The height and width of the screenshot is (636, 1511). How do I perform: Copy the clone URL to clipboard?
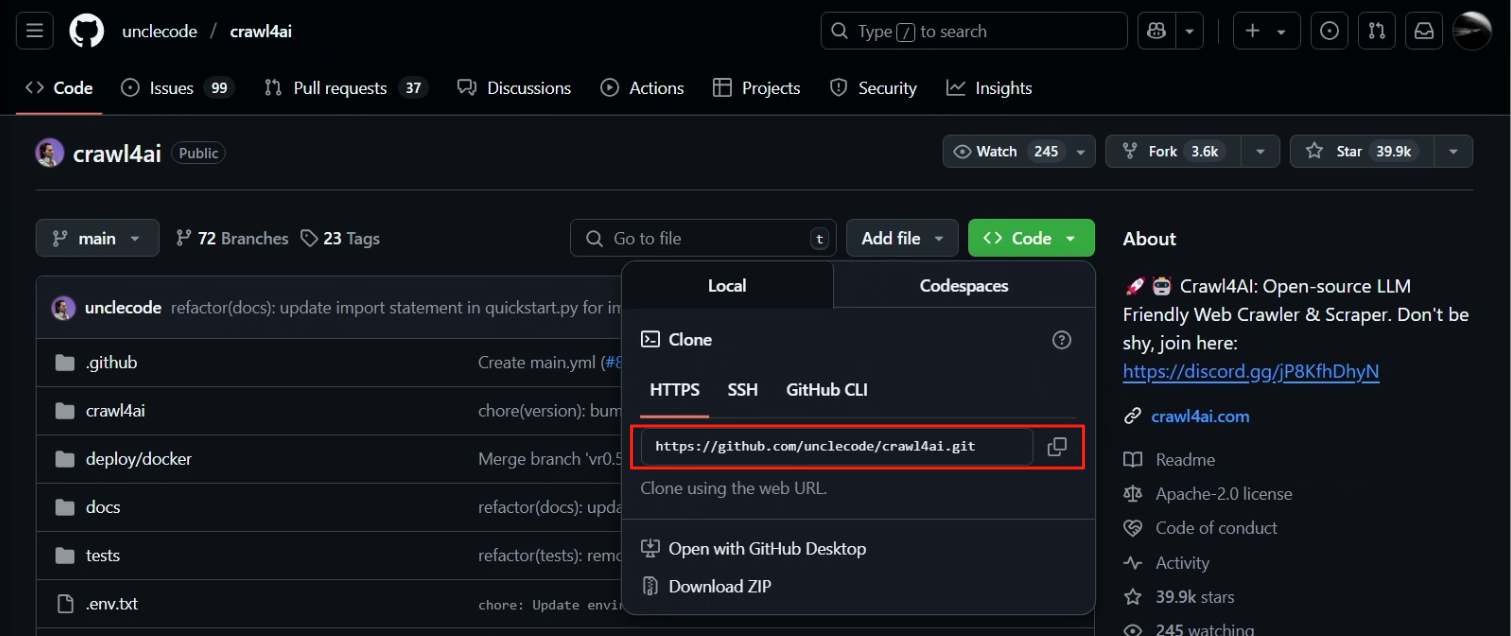tap(1057, 447)
